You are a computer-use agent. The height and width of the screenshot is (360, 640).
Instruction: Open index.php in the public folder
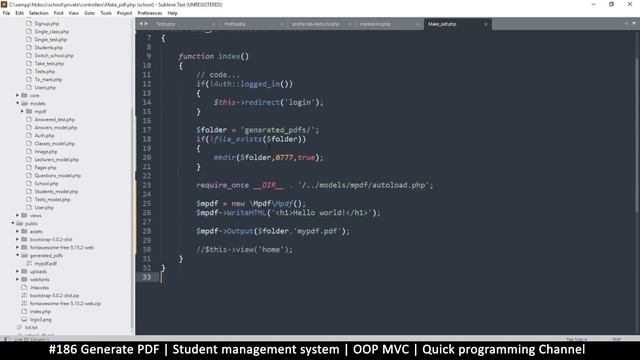(40, 311)
